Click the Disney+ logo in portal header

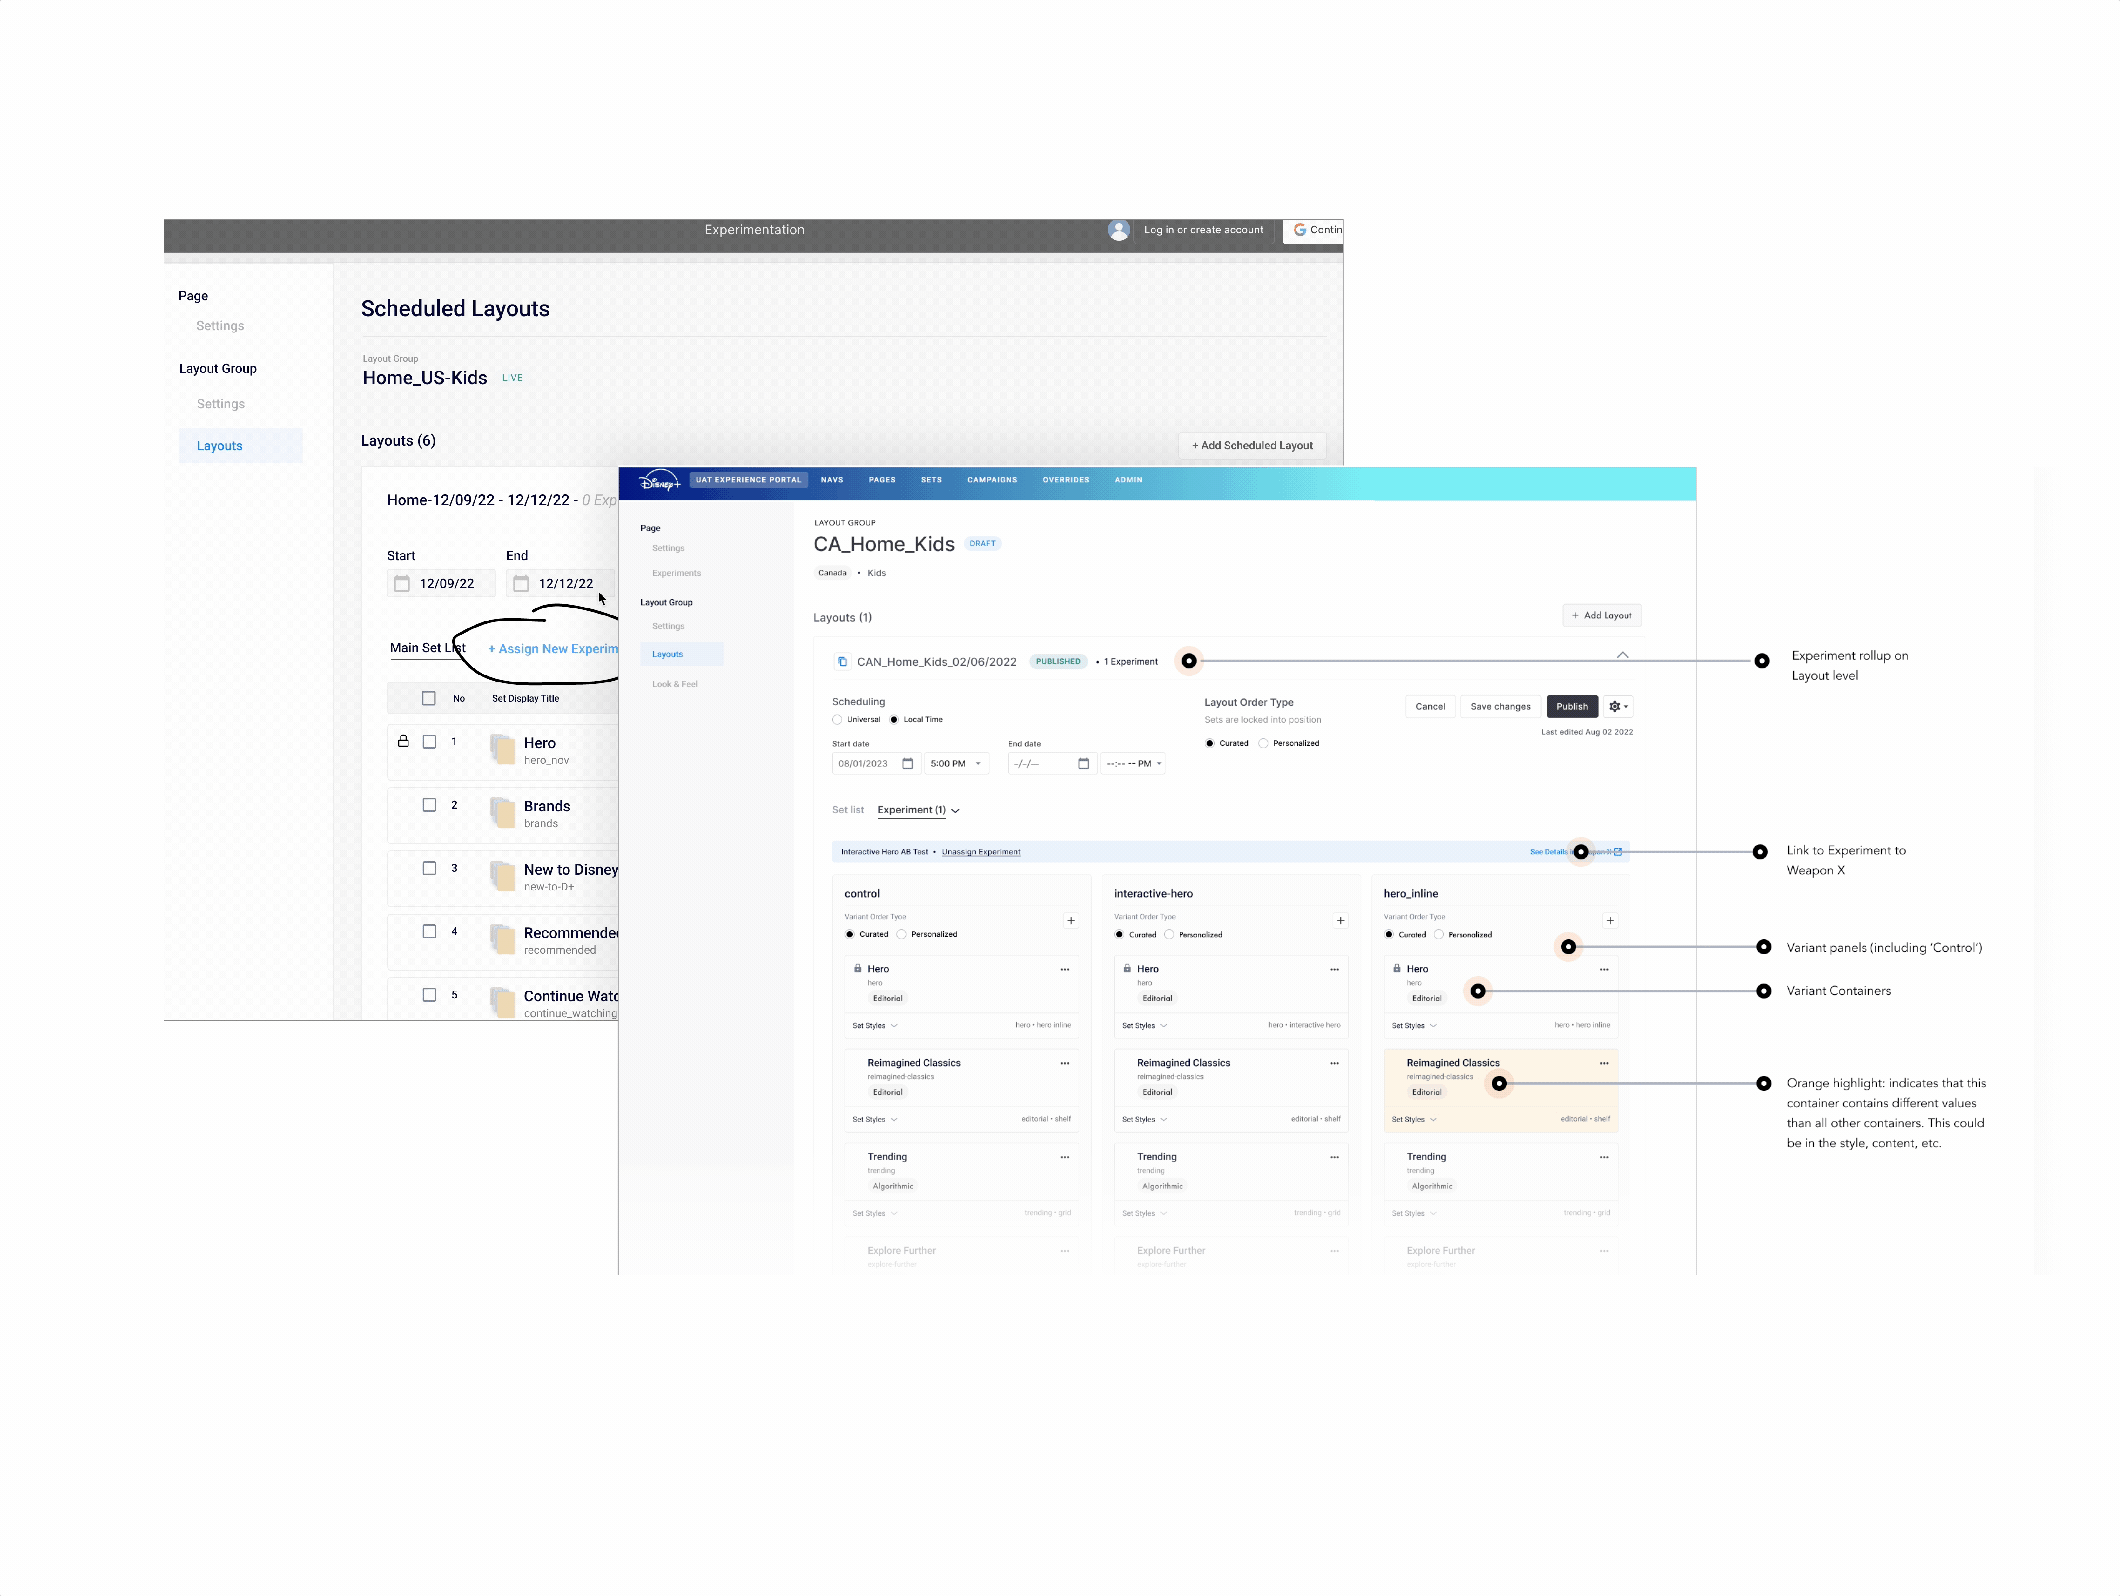(660, 482)
